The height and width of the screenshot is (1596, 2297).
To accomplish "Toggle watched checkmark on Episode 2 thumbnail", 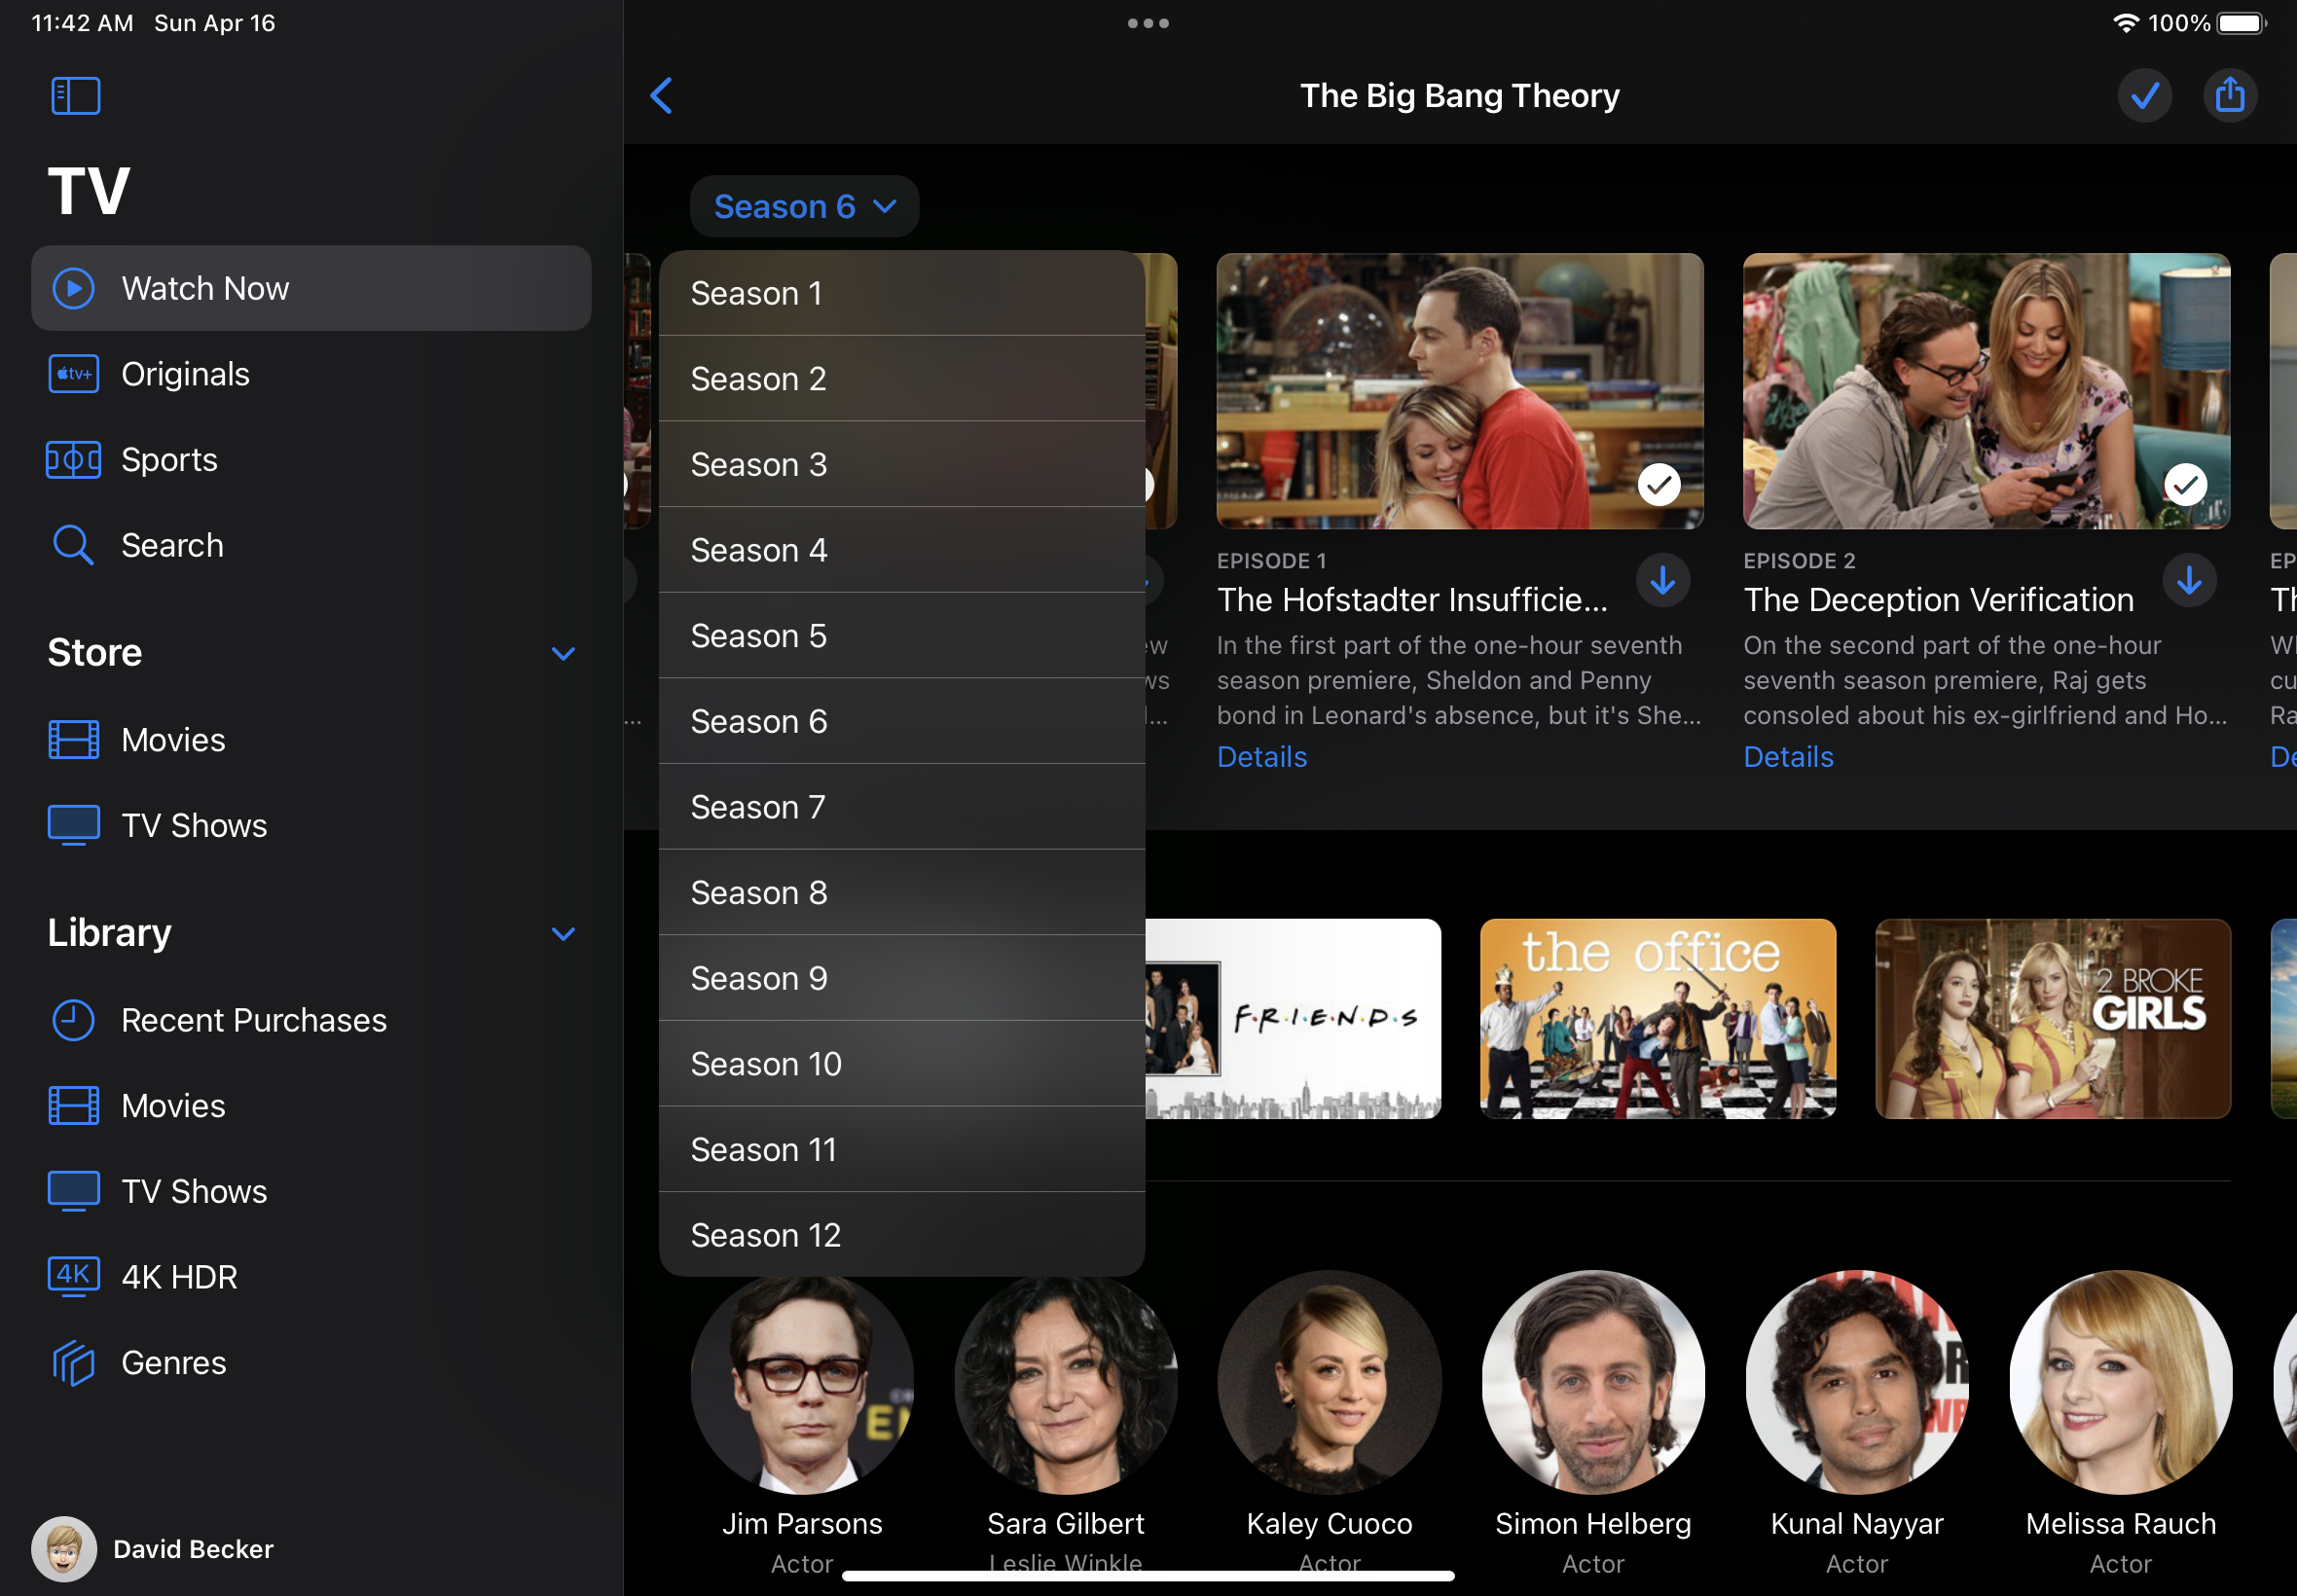I will [x=2185, y=485].
